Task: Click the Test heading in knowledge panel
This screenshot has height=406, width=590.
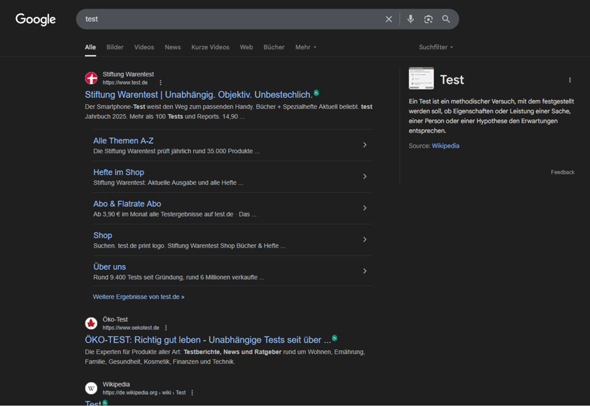Action: [452, 80]
